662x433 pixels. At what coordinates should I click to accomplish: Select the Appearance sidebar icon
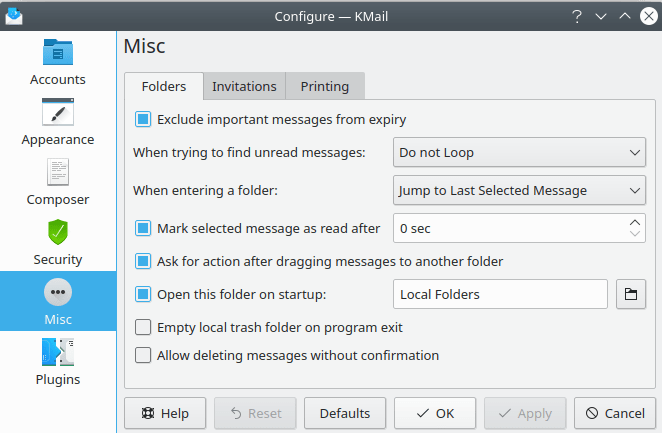pos(58,112)
